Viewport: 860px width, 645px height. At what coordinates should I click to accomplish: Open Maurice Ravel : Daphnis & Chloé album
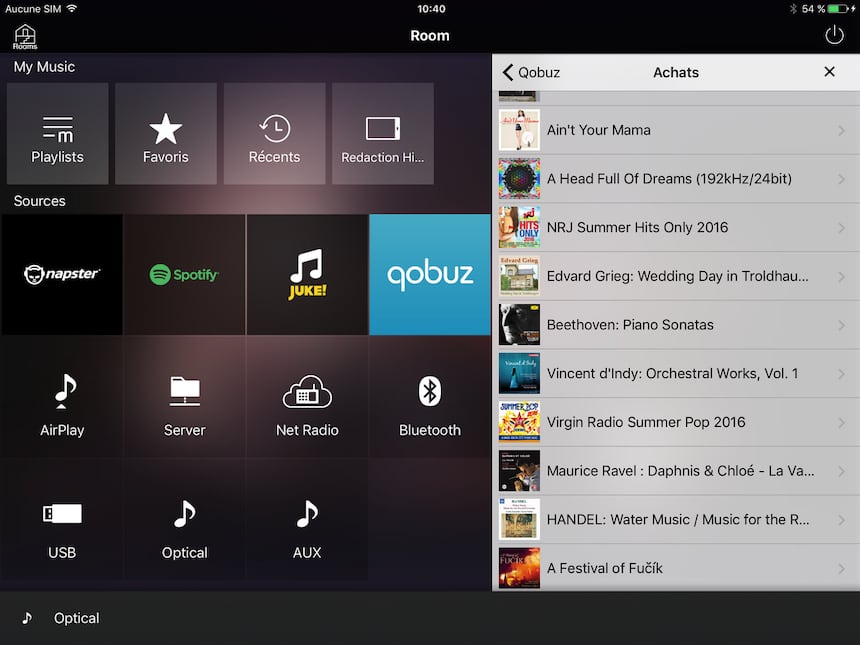pos(676,471)
